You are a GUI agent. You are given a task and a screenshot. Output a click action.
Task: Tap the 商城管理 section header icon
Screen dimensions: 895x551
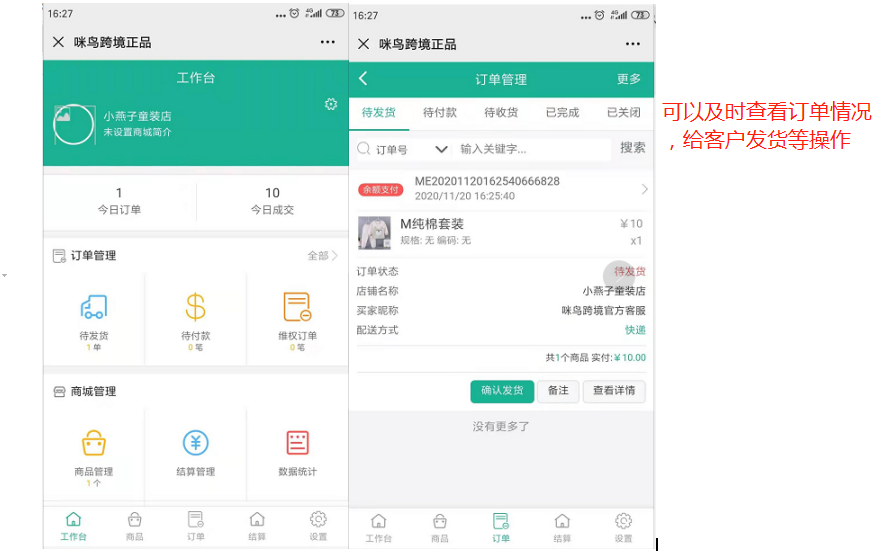[59, 392]
